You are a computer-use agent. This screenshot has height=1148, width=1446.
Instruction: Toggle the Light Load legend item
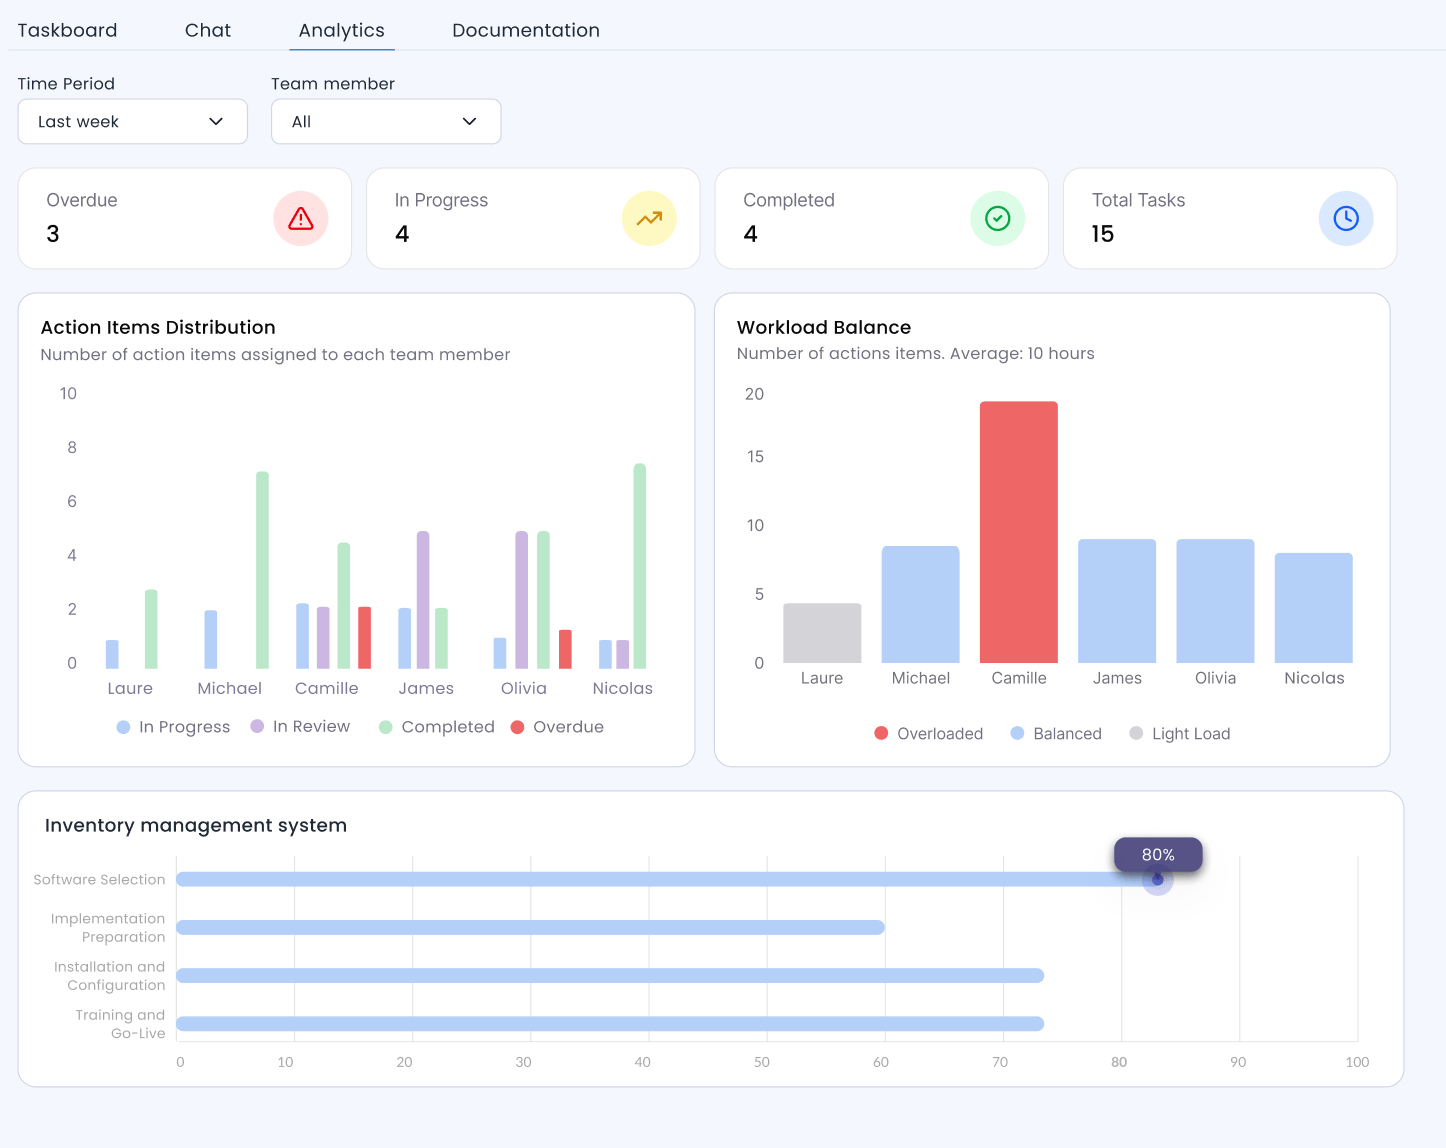(1180, 734)
